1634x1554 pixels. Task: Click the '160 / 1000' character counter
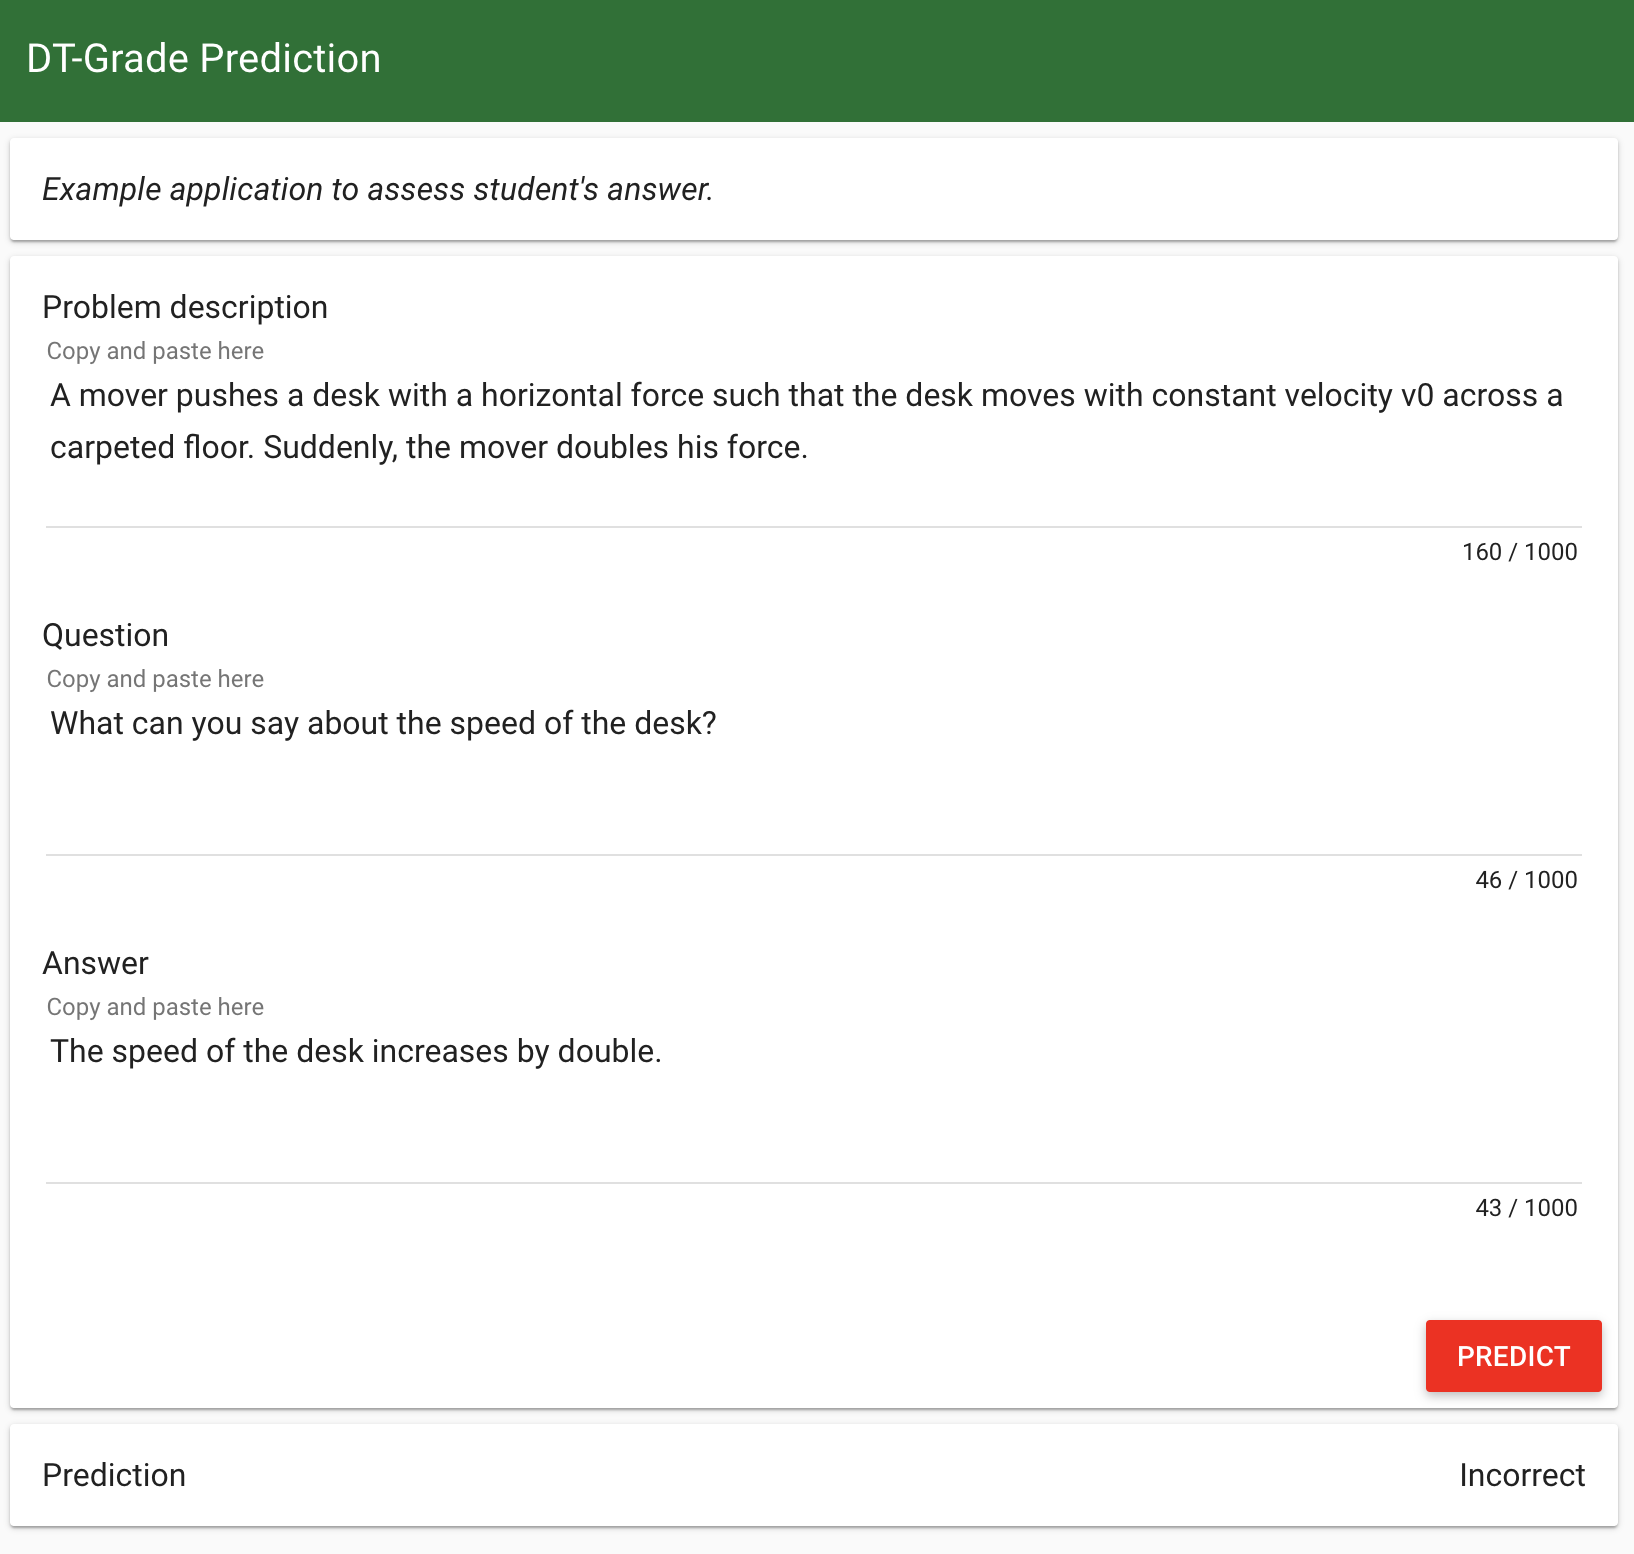[x=1519, y=552]
